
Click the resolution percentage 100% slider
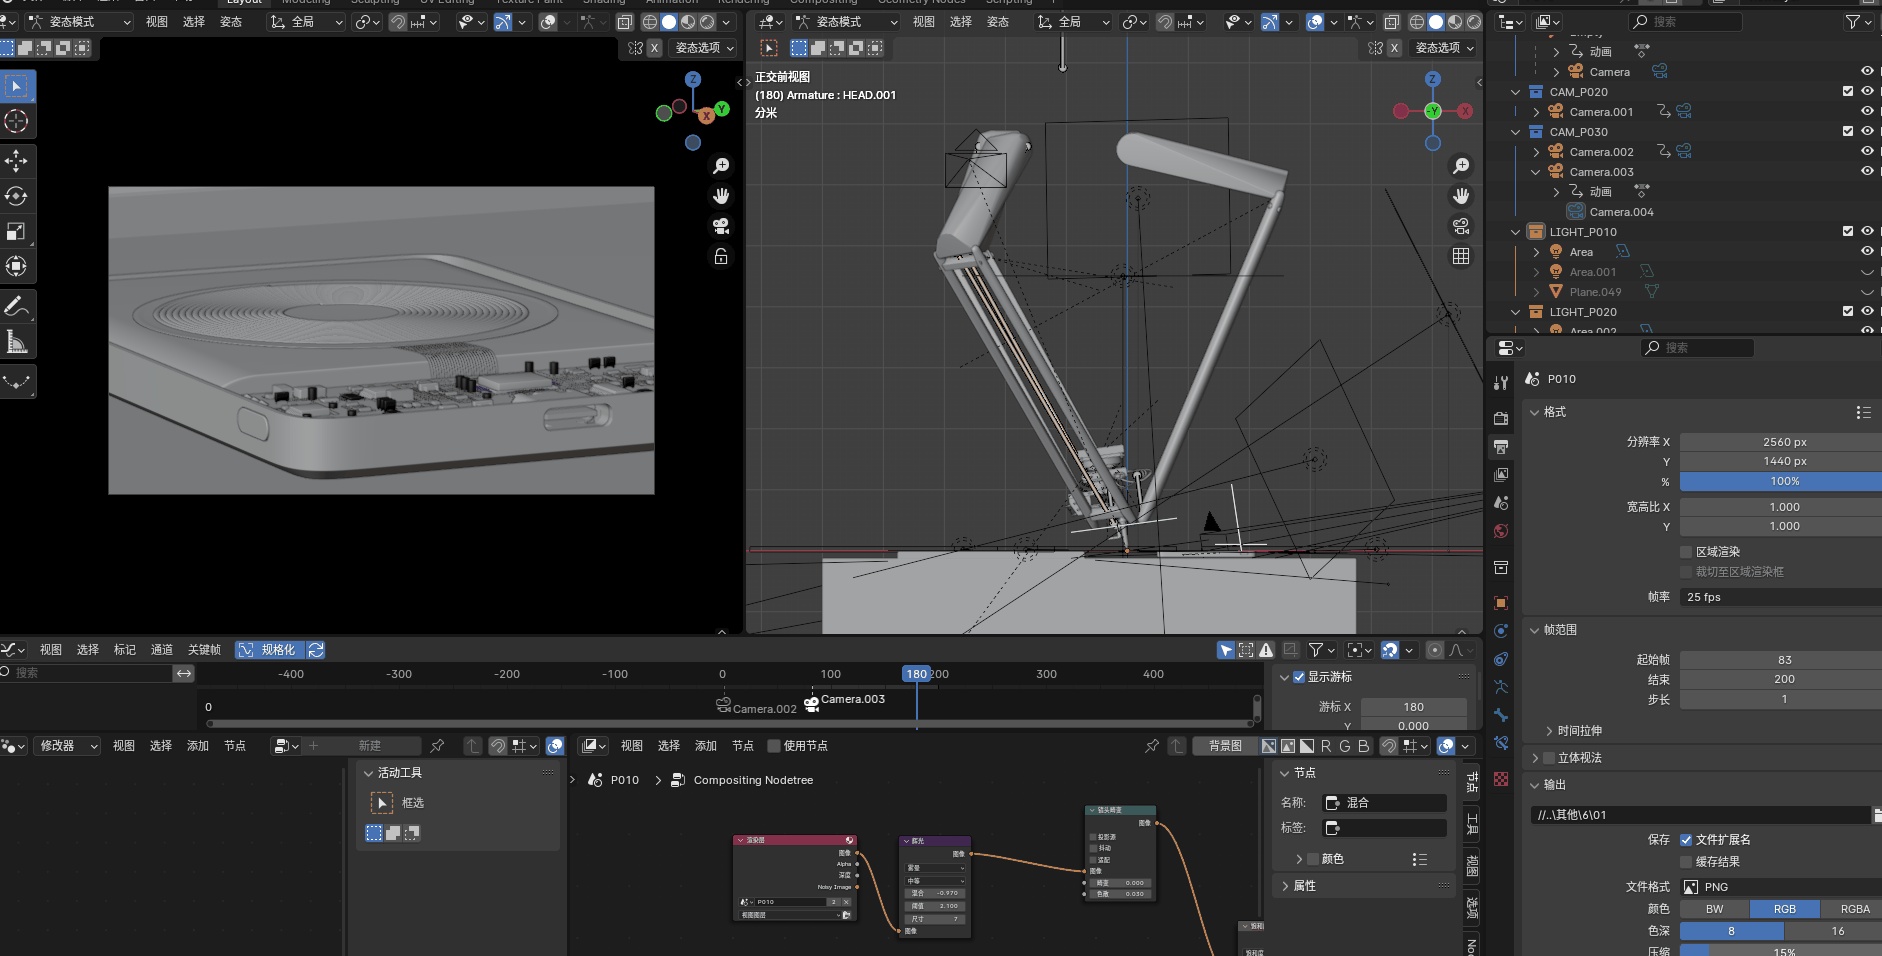(1784, 481)
